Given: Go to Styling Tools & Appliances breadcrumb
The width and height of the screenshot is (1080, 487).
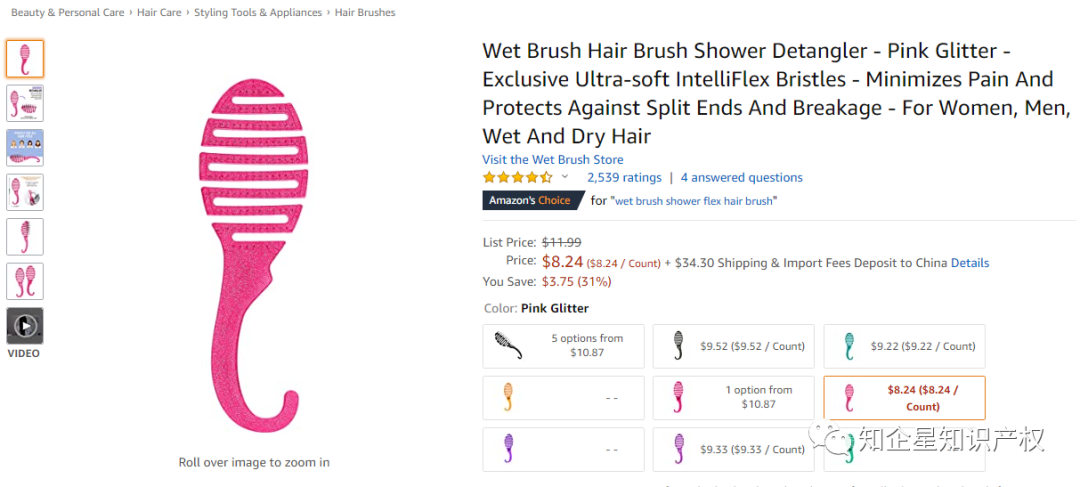Looking at the screenshot, I should [258, 12].
